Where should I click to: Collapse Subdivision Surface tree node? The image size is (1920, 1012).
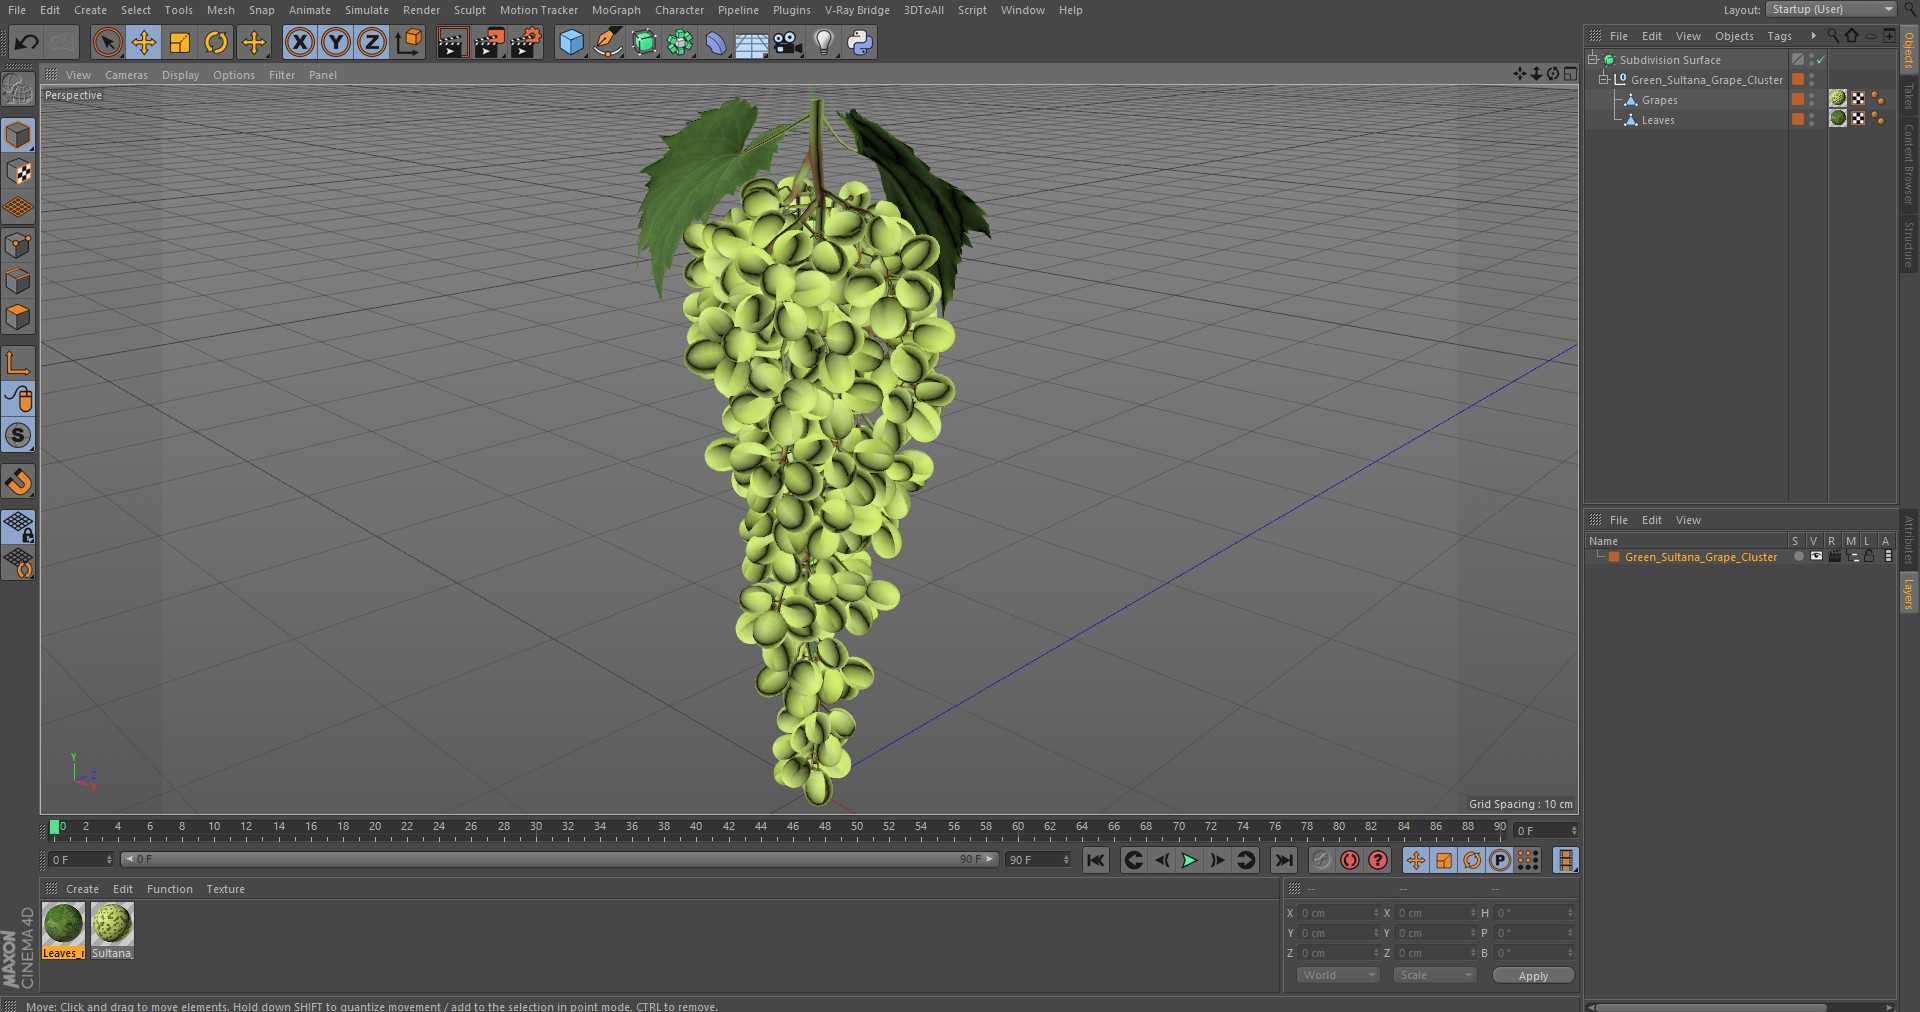point(1593,59)
